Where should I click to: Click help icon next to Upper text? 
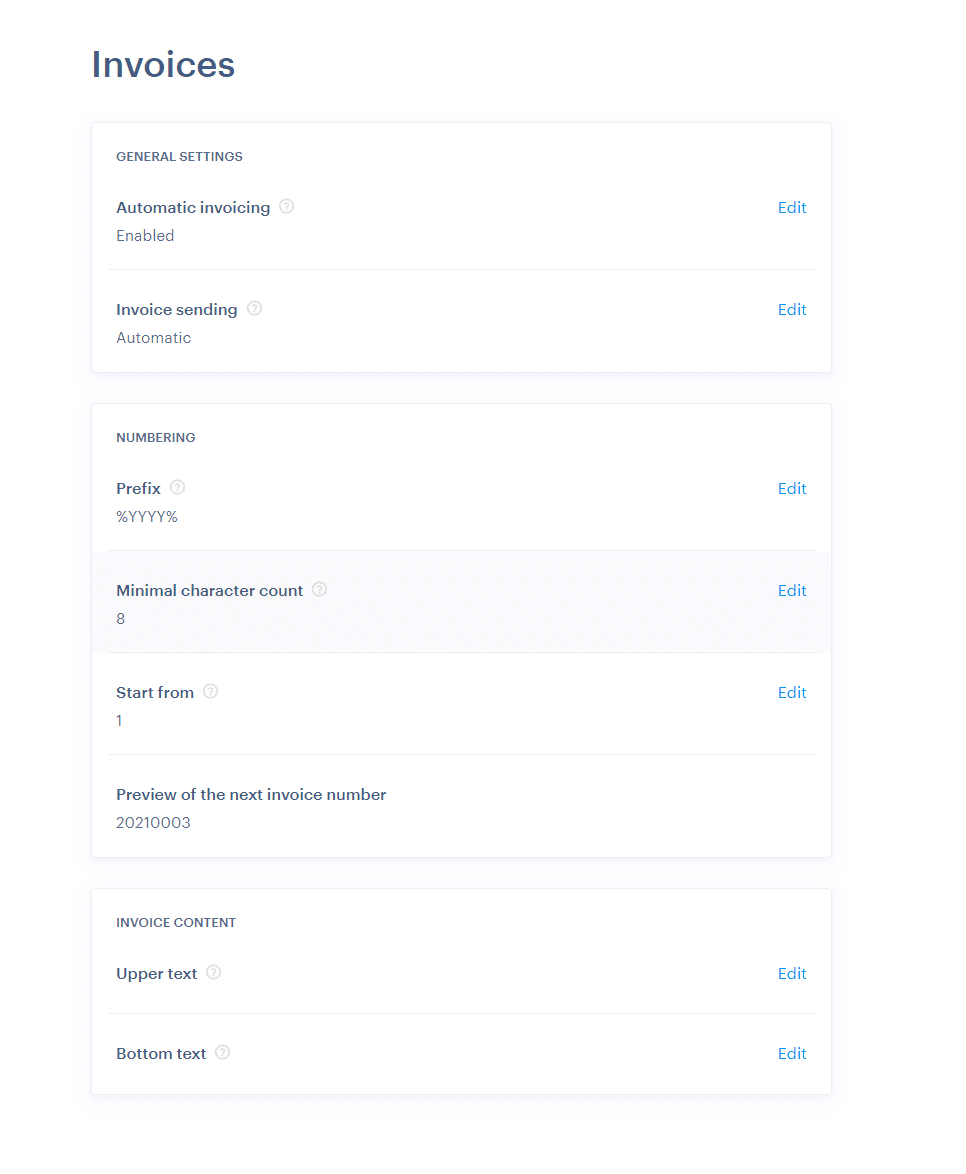click(x=213, y=972)
